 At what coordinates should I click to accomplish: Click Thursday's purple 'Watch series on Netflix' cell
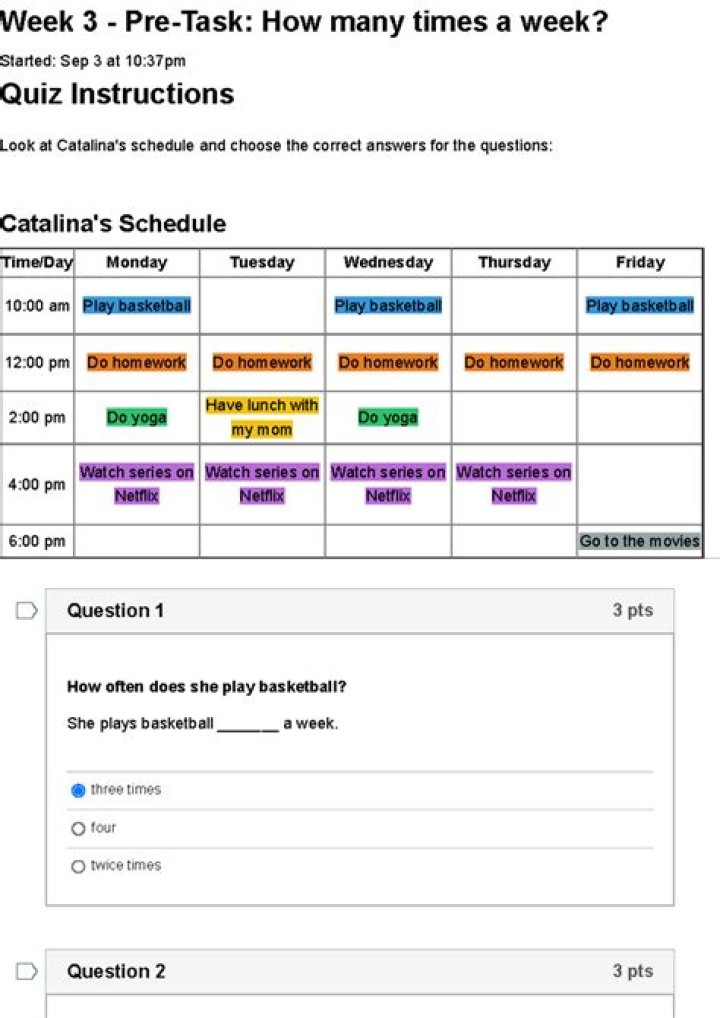[x=513, y=483]
